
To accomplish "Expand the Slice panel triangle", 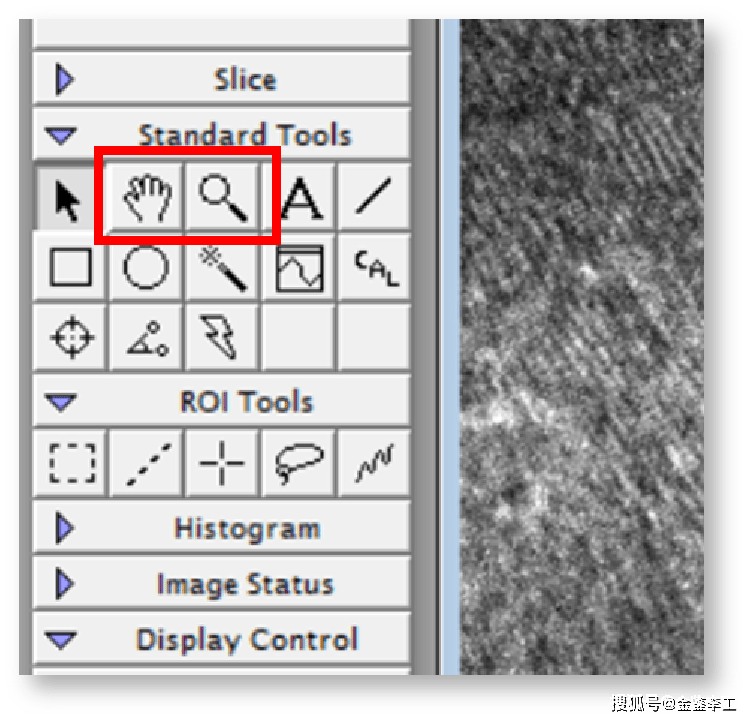I will pyautogui.click(x=64, y=79).
